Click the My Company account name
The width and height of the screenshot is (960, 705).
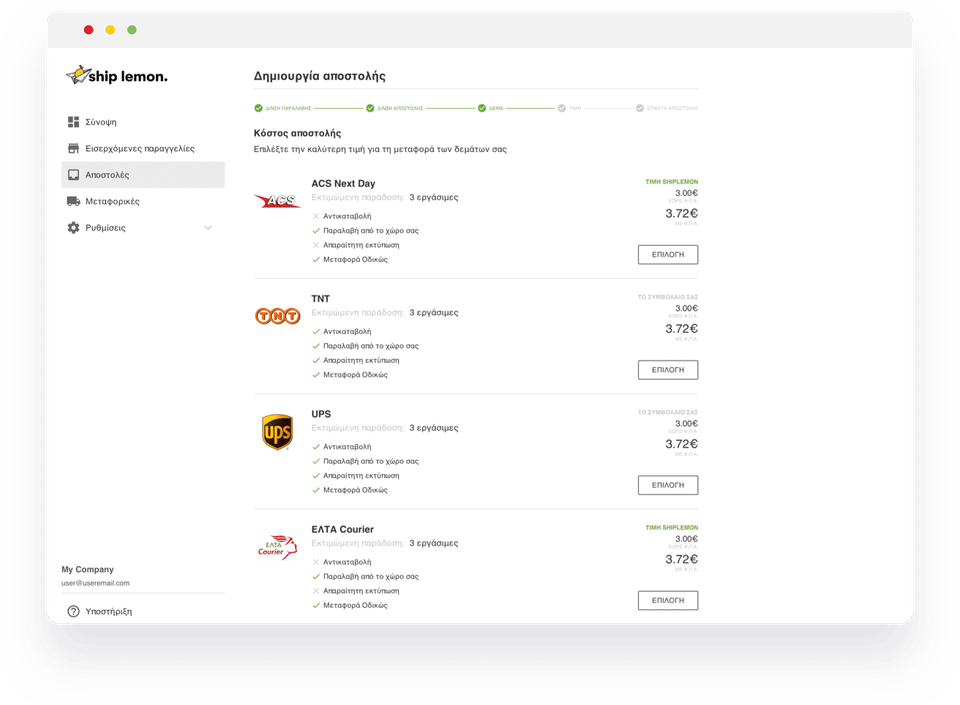click(x=88, y=569)
